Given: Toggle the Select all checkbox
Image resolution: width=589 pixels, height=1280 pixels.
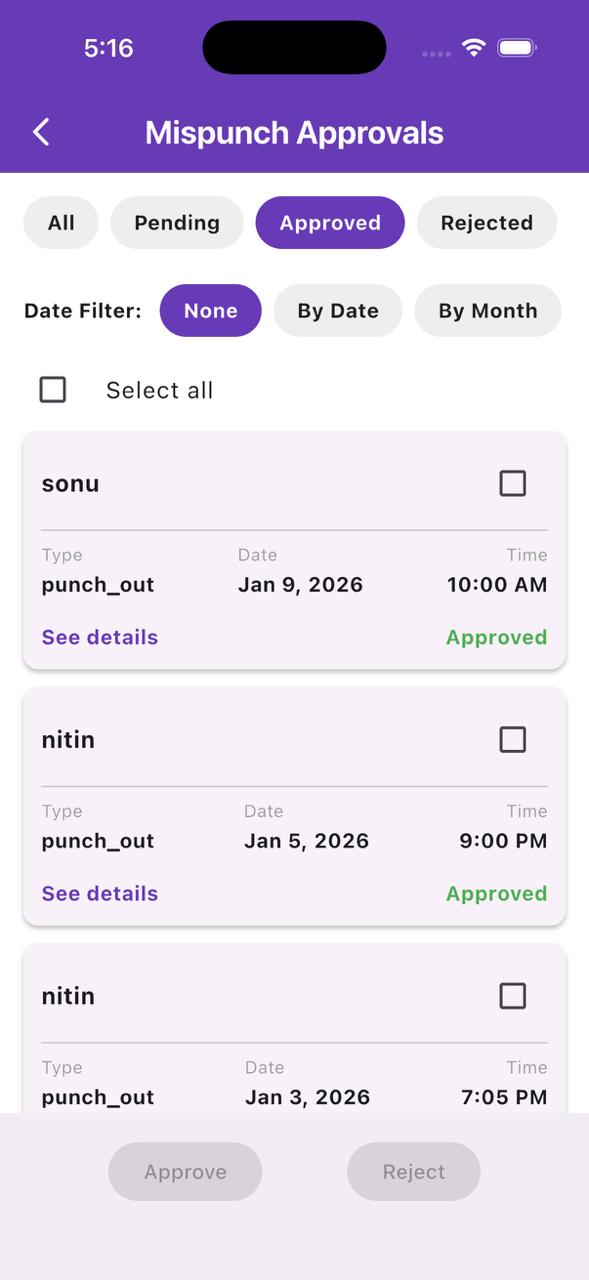Looking at the screenshot, I should [x=52, y=389].
